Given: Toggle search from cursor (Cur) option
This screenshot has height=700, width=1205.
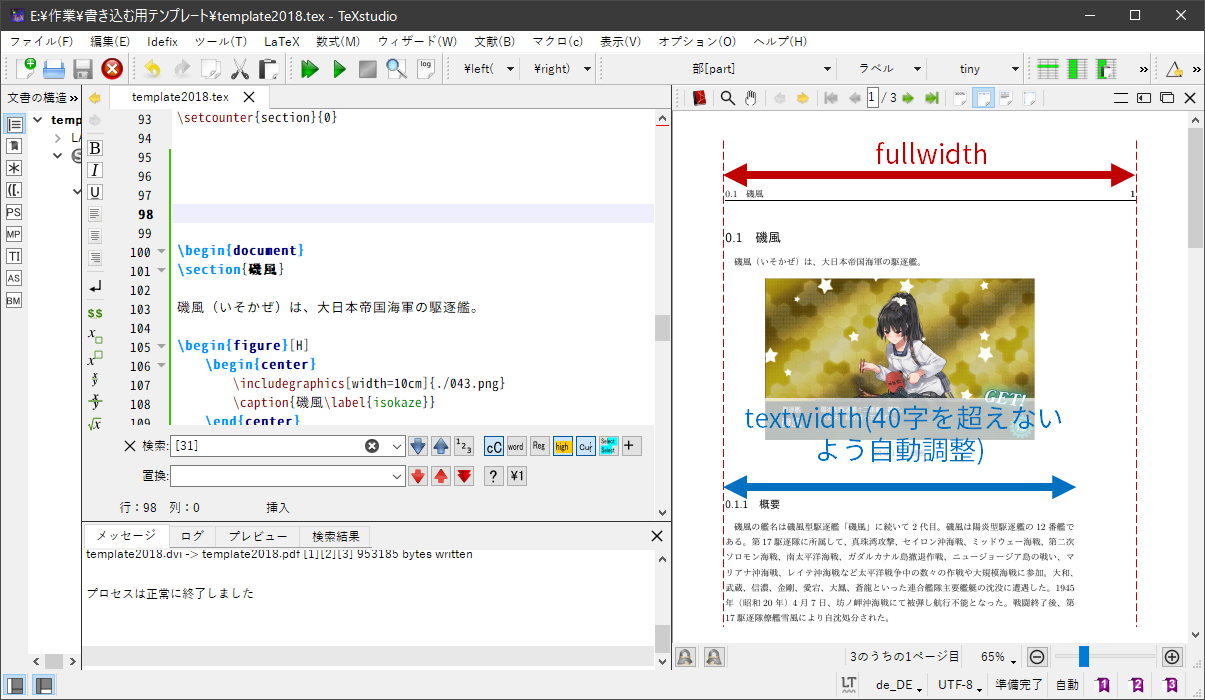Looking at the screenshot, I should click(585, 446).
